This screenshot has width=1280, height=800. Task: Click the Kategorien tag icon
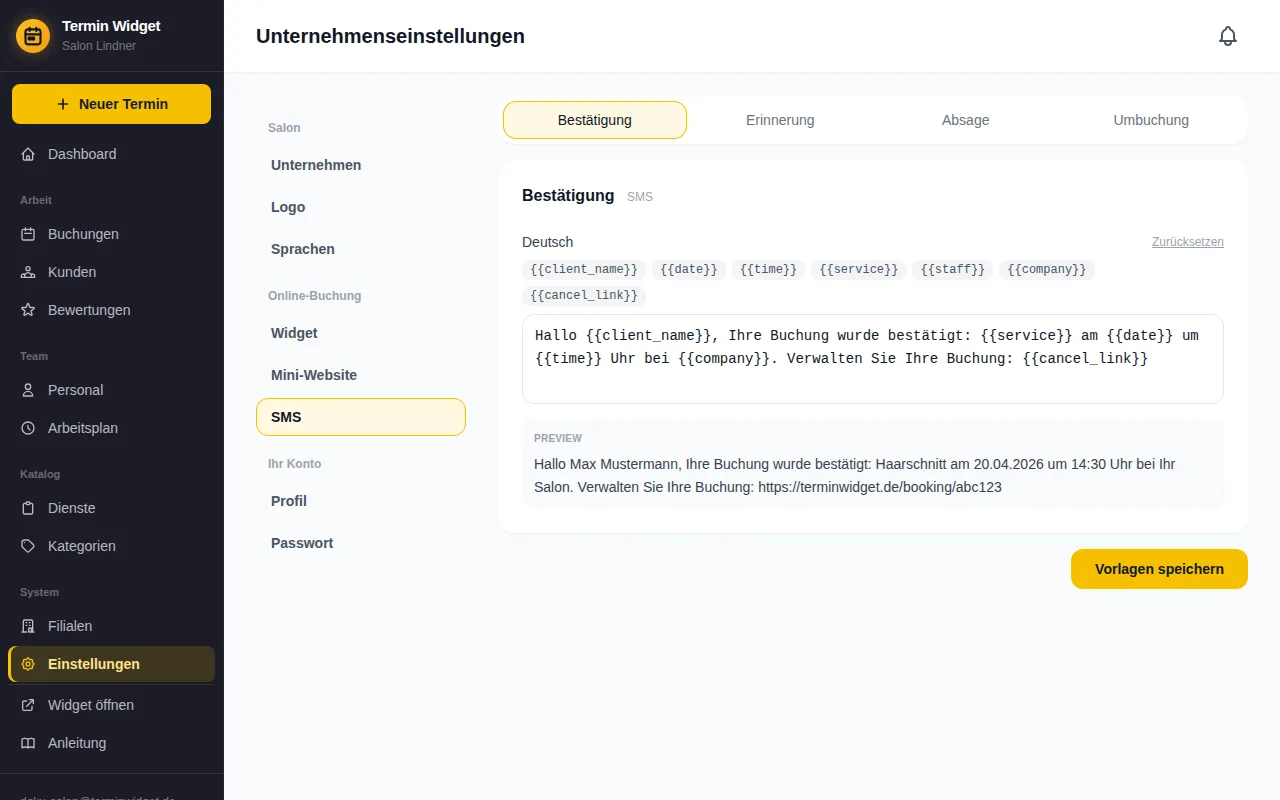click(28, 546)
